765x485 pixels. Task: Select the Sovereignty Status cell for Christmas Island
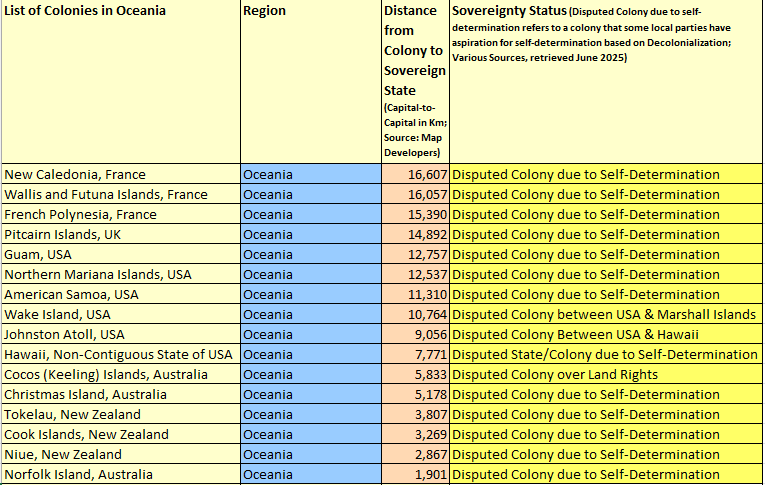pos(606,394)
